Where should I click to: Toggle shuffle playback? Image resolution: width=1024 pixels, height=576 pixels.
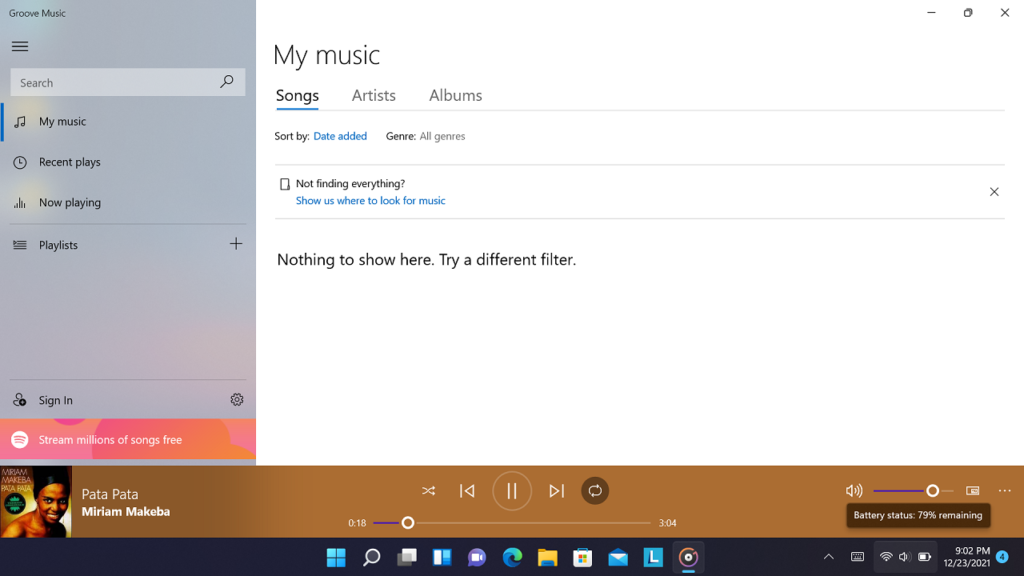coord(428,490)
